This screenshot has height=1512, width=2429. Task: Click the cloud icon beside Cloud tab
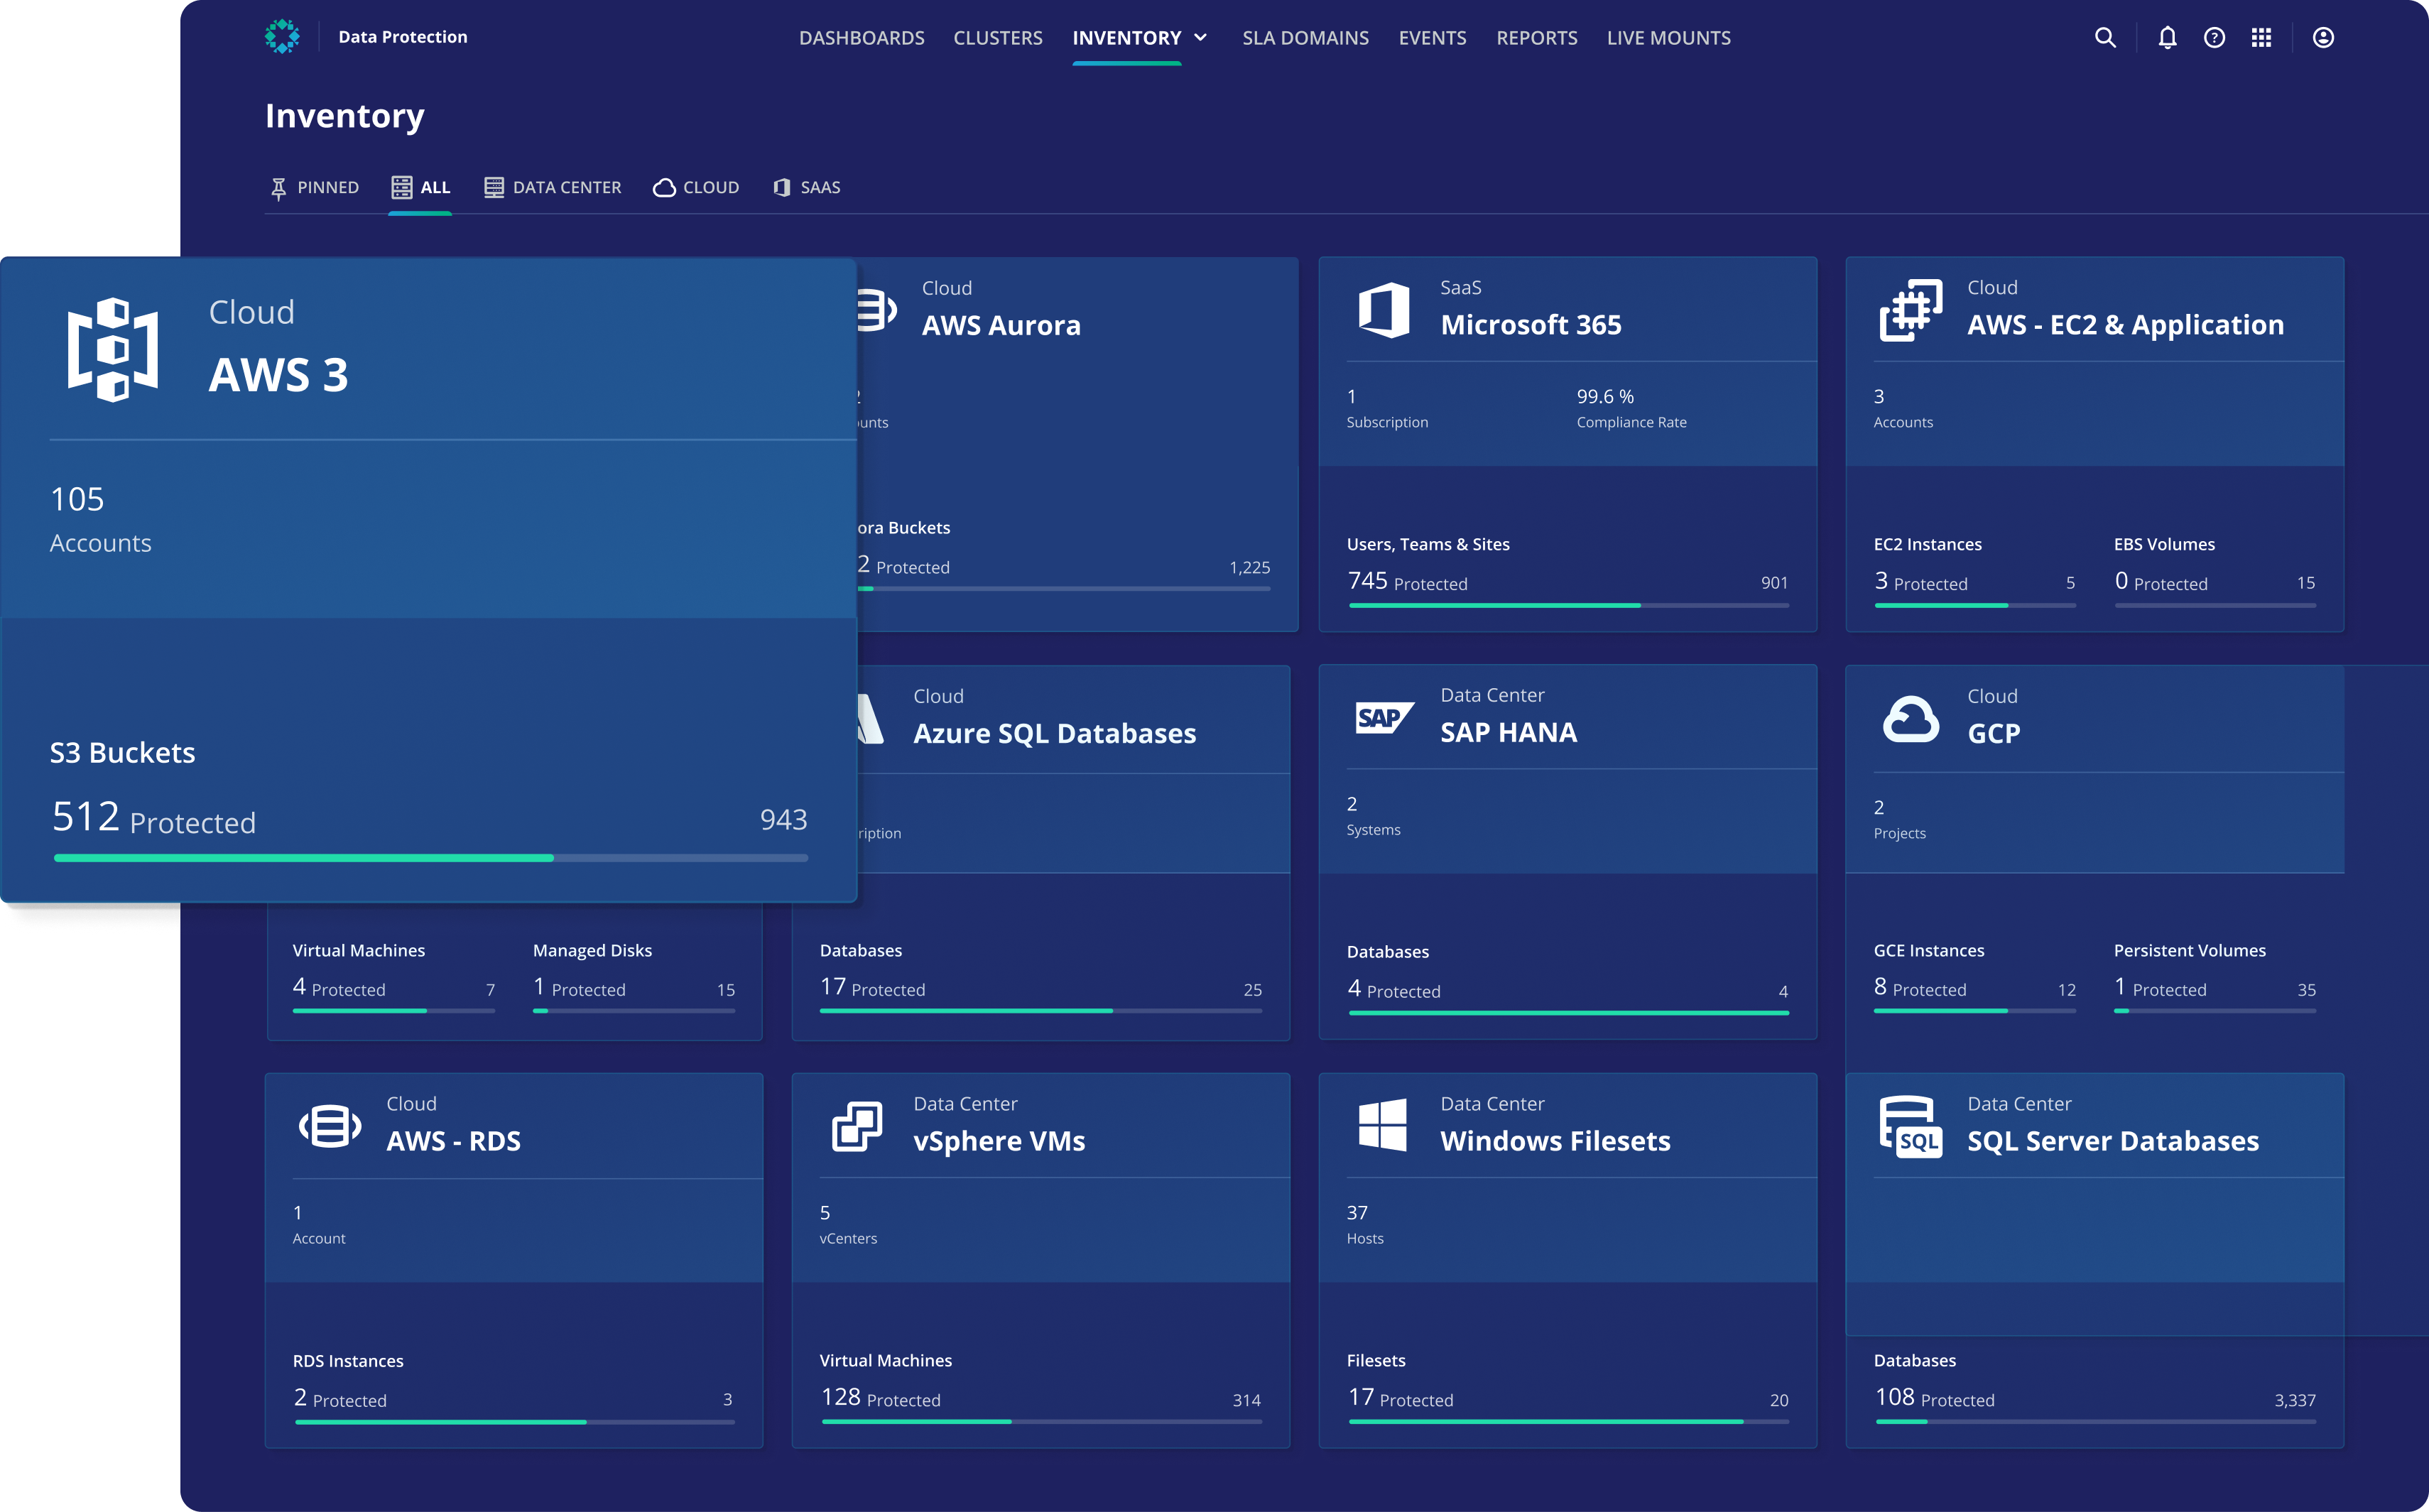[664, 188]
